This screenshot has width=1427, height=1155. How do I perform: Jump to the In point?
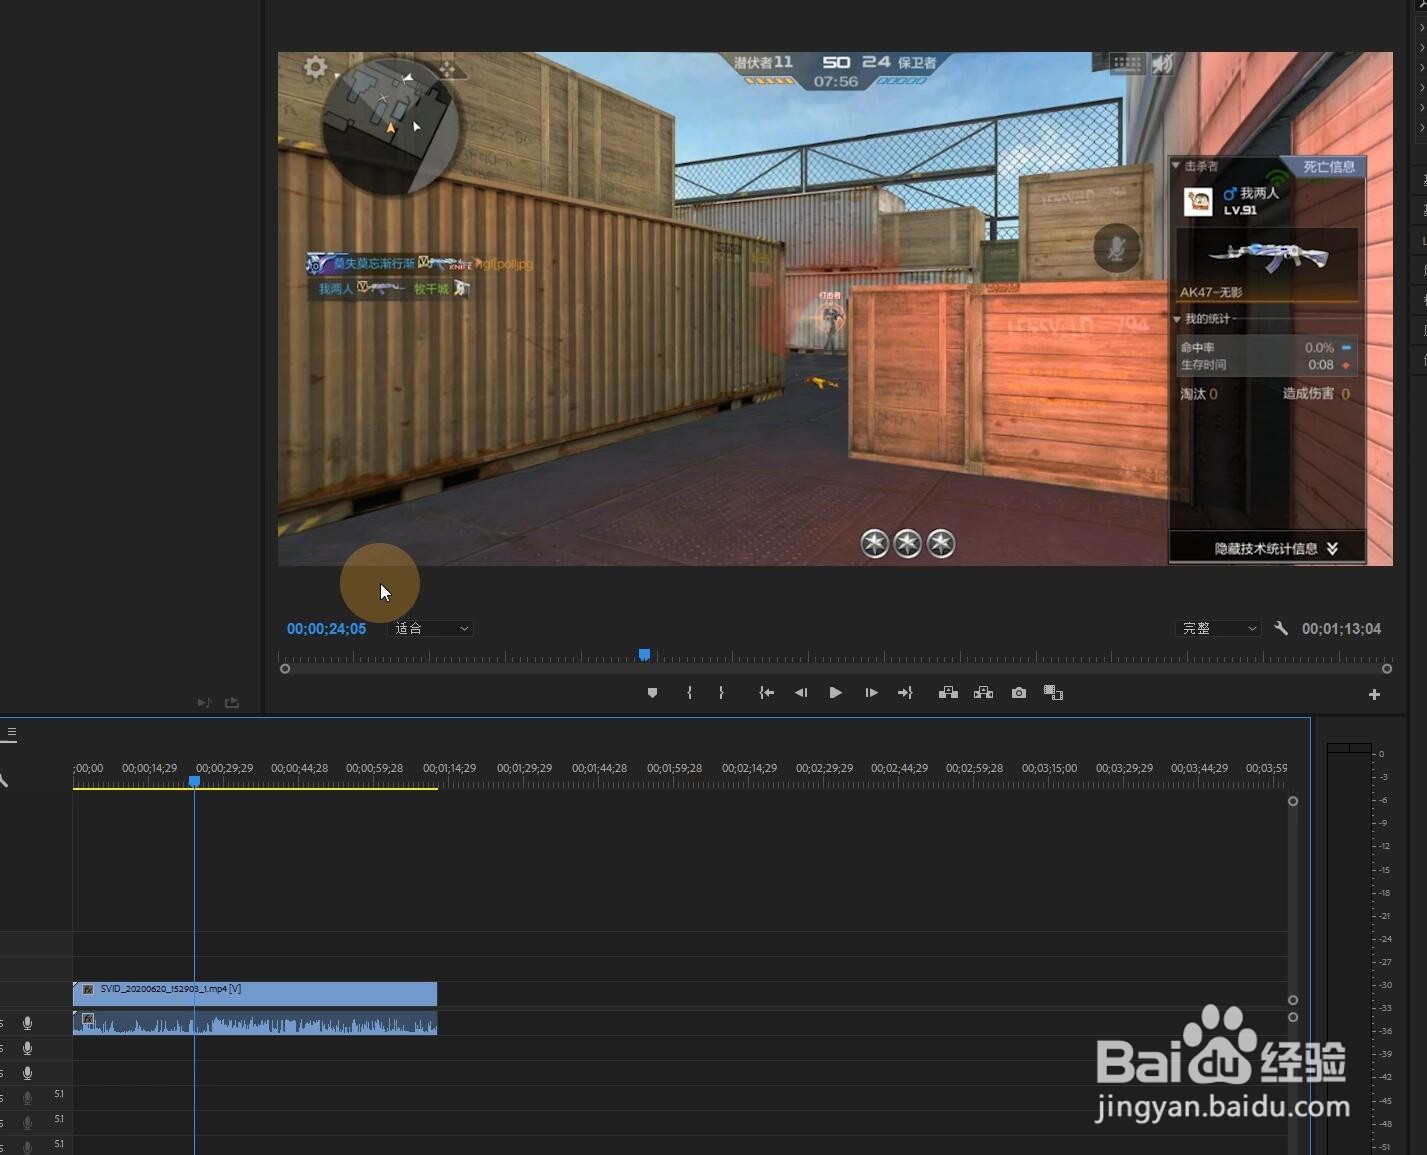[x=766, y=693]
